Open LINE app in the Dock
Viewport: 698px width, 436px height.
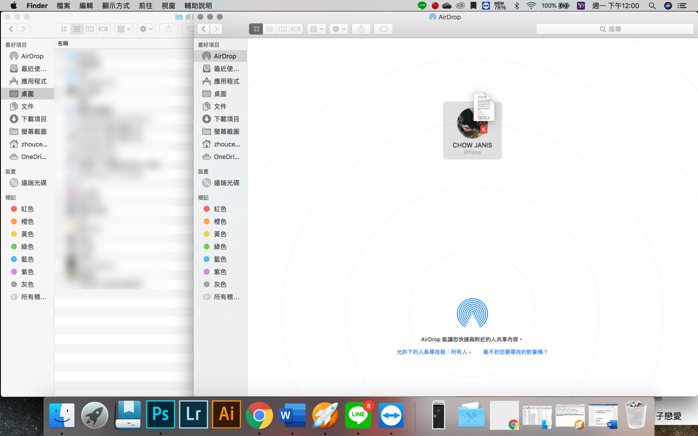pyautogui.click(x=358, y=414)
